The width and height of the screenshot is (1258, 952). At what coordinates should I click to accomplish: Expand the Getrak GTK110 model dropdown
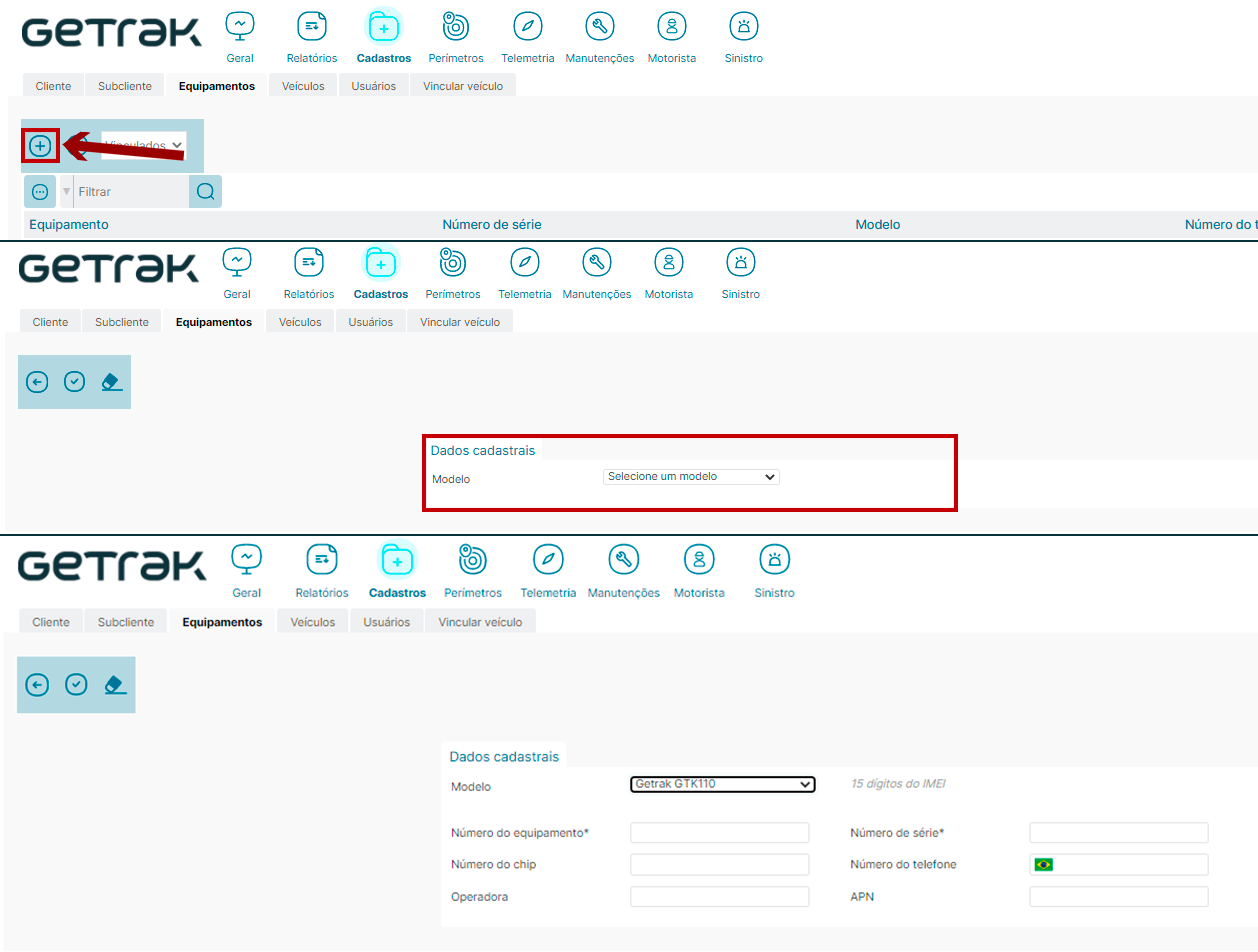click(722, 785)
